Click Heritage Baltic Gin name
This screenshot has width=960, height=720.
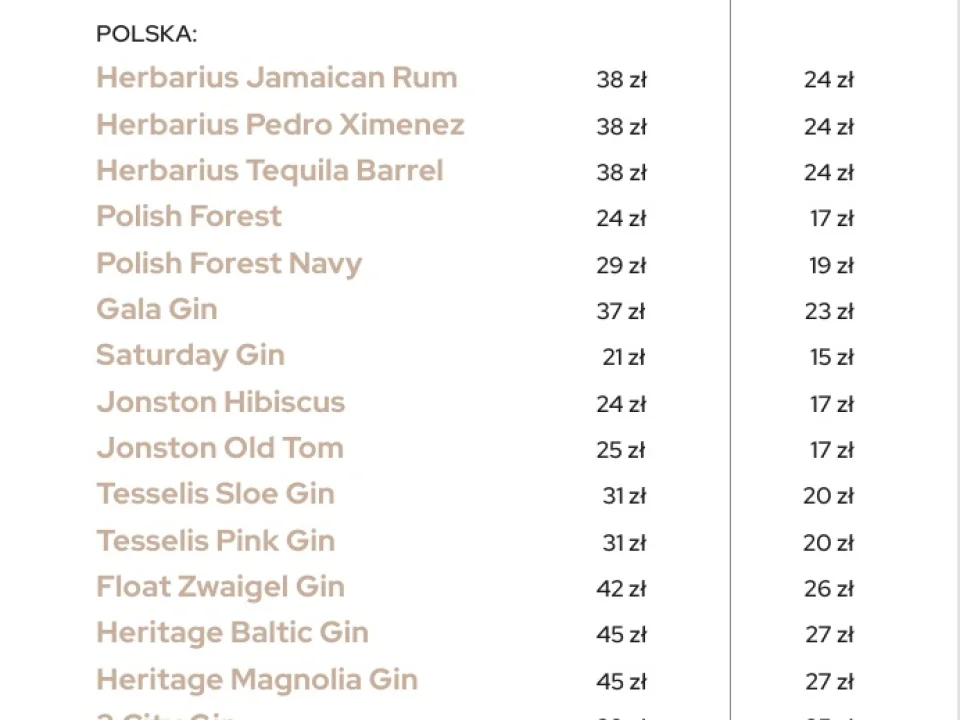pos(233,633)
